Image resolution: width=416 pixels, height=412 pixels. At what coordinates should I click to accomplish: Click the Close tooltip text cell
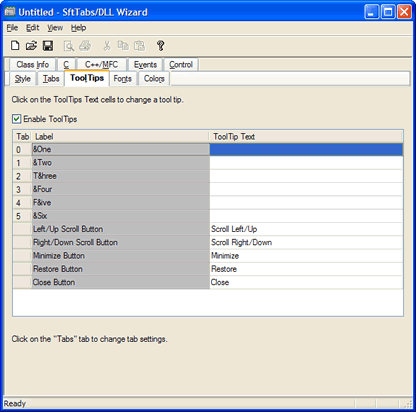[x=306, y=282]
